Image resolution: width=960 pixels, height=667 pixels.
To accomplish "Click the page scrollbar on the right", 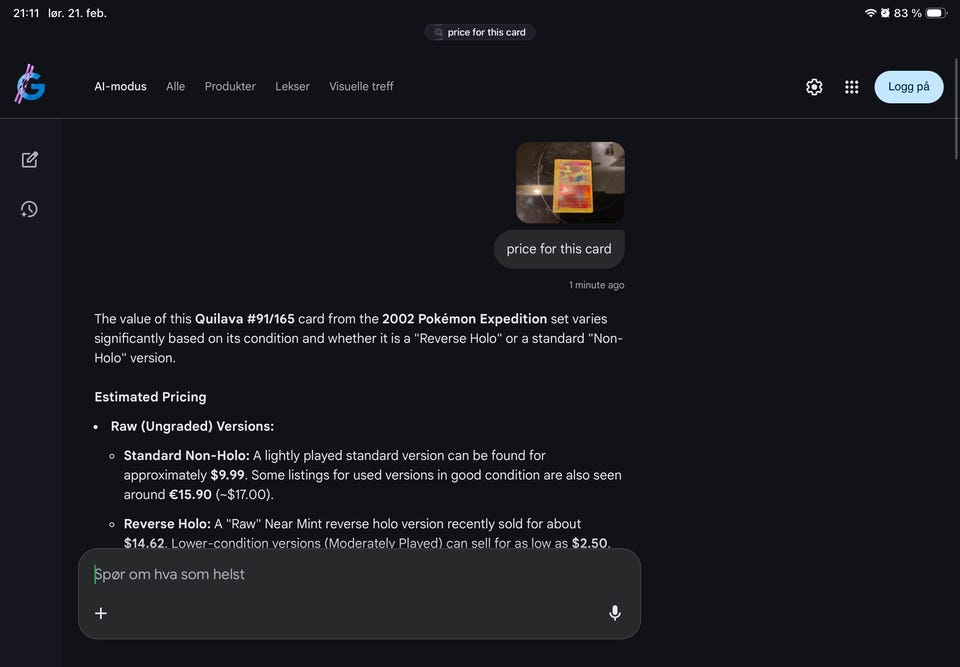I will click(956, 109).
